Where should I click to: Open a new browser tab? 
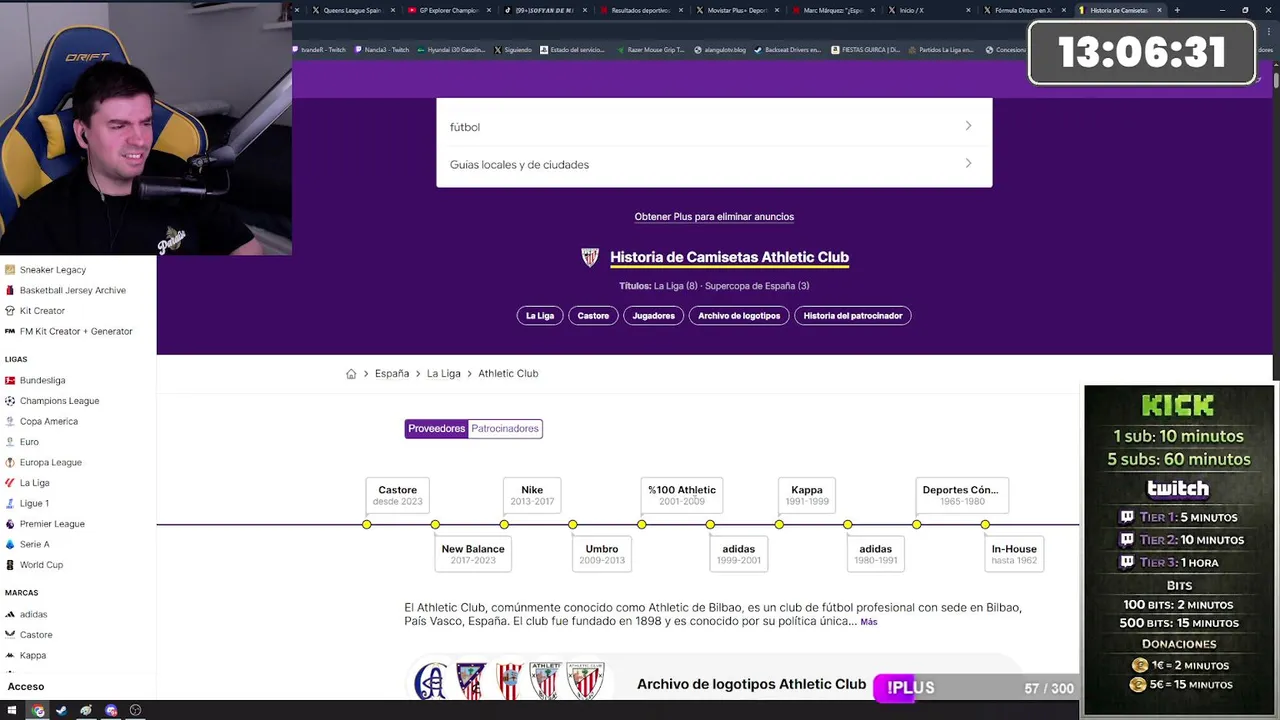point(1177,10)
